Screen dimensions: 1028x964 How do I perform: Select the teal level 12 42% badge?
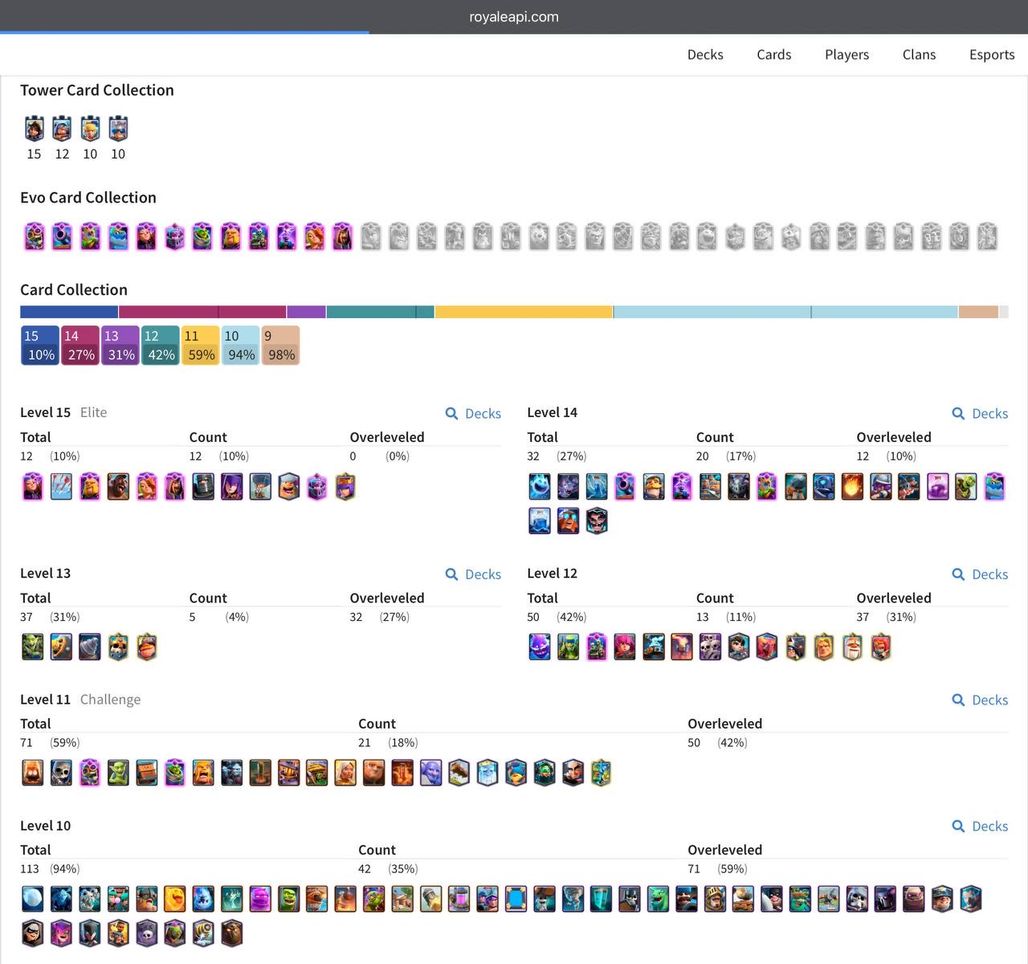click(161, 345)
